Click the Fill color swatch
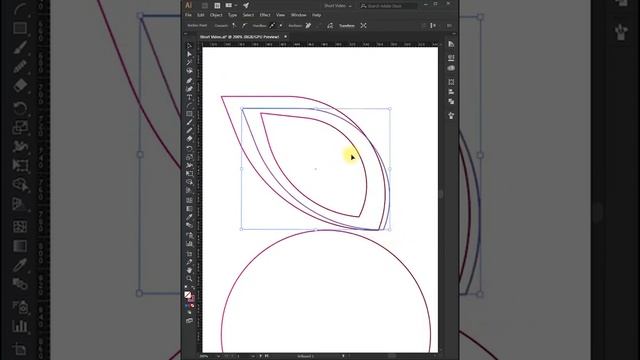The image size is (640, 360). pos(188,294)
